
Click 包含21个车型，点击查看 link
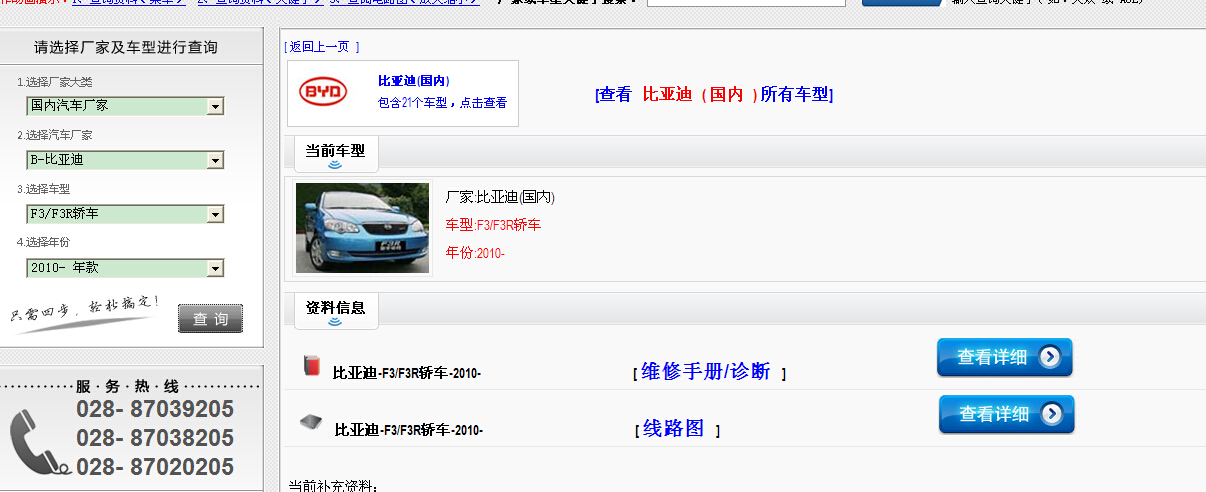pyautogui.click(x=442, y=102)
